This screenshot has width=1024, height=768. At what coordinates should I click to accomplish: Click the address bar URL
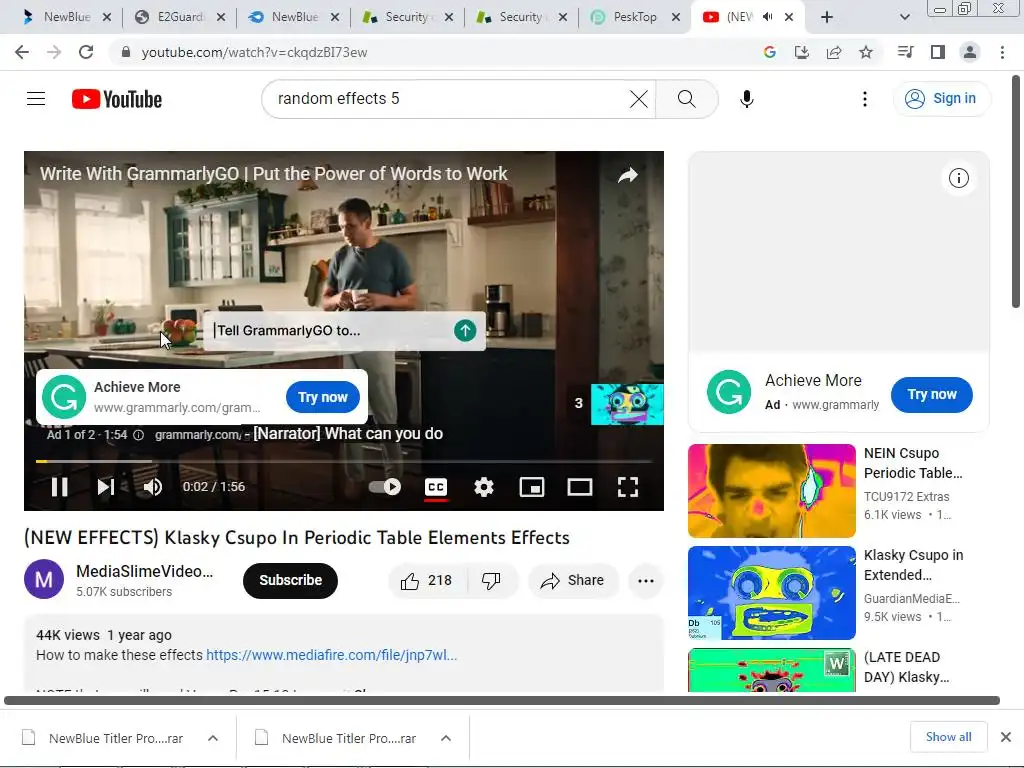[254, 52]
